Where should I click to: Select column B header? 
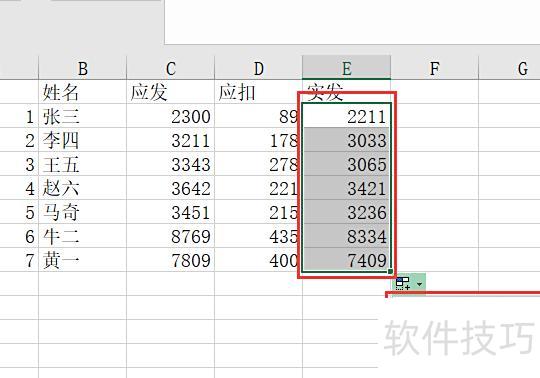click(x=83, y=68)
